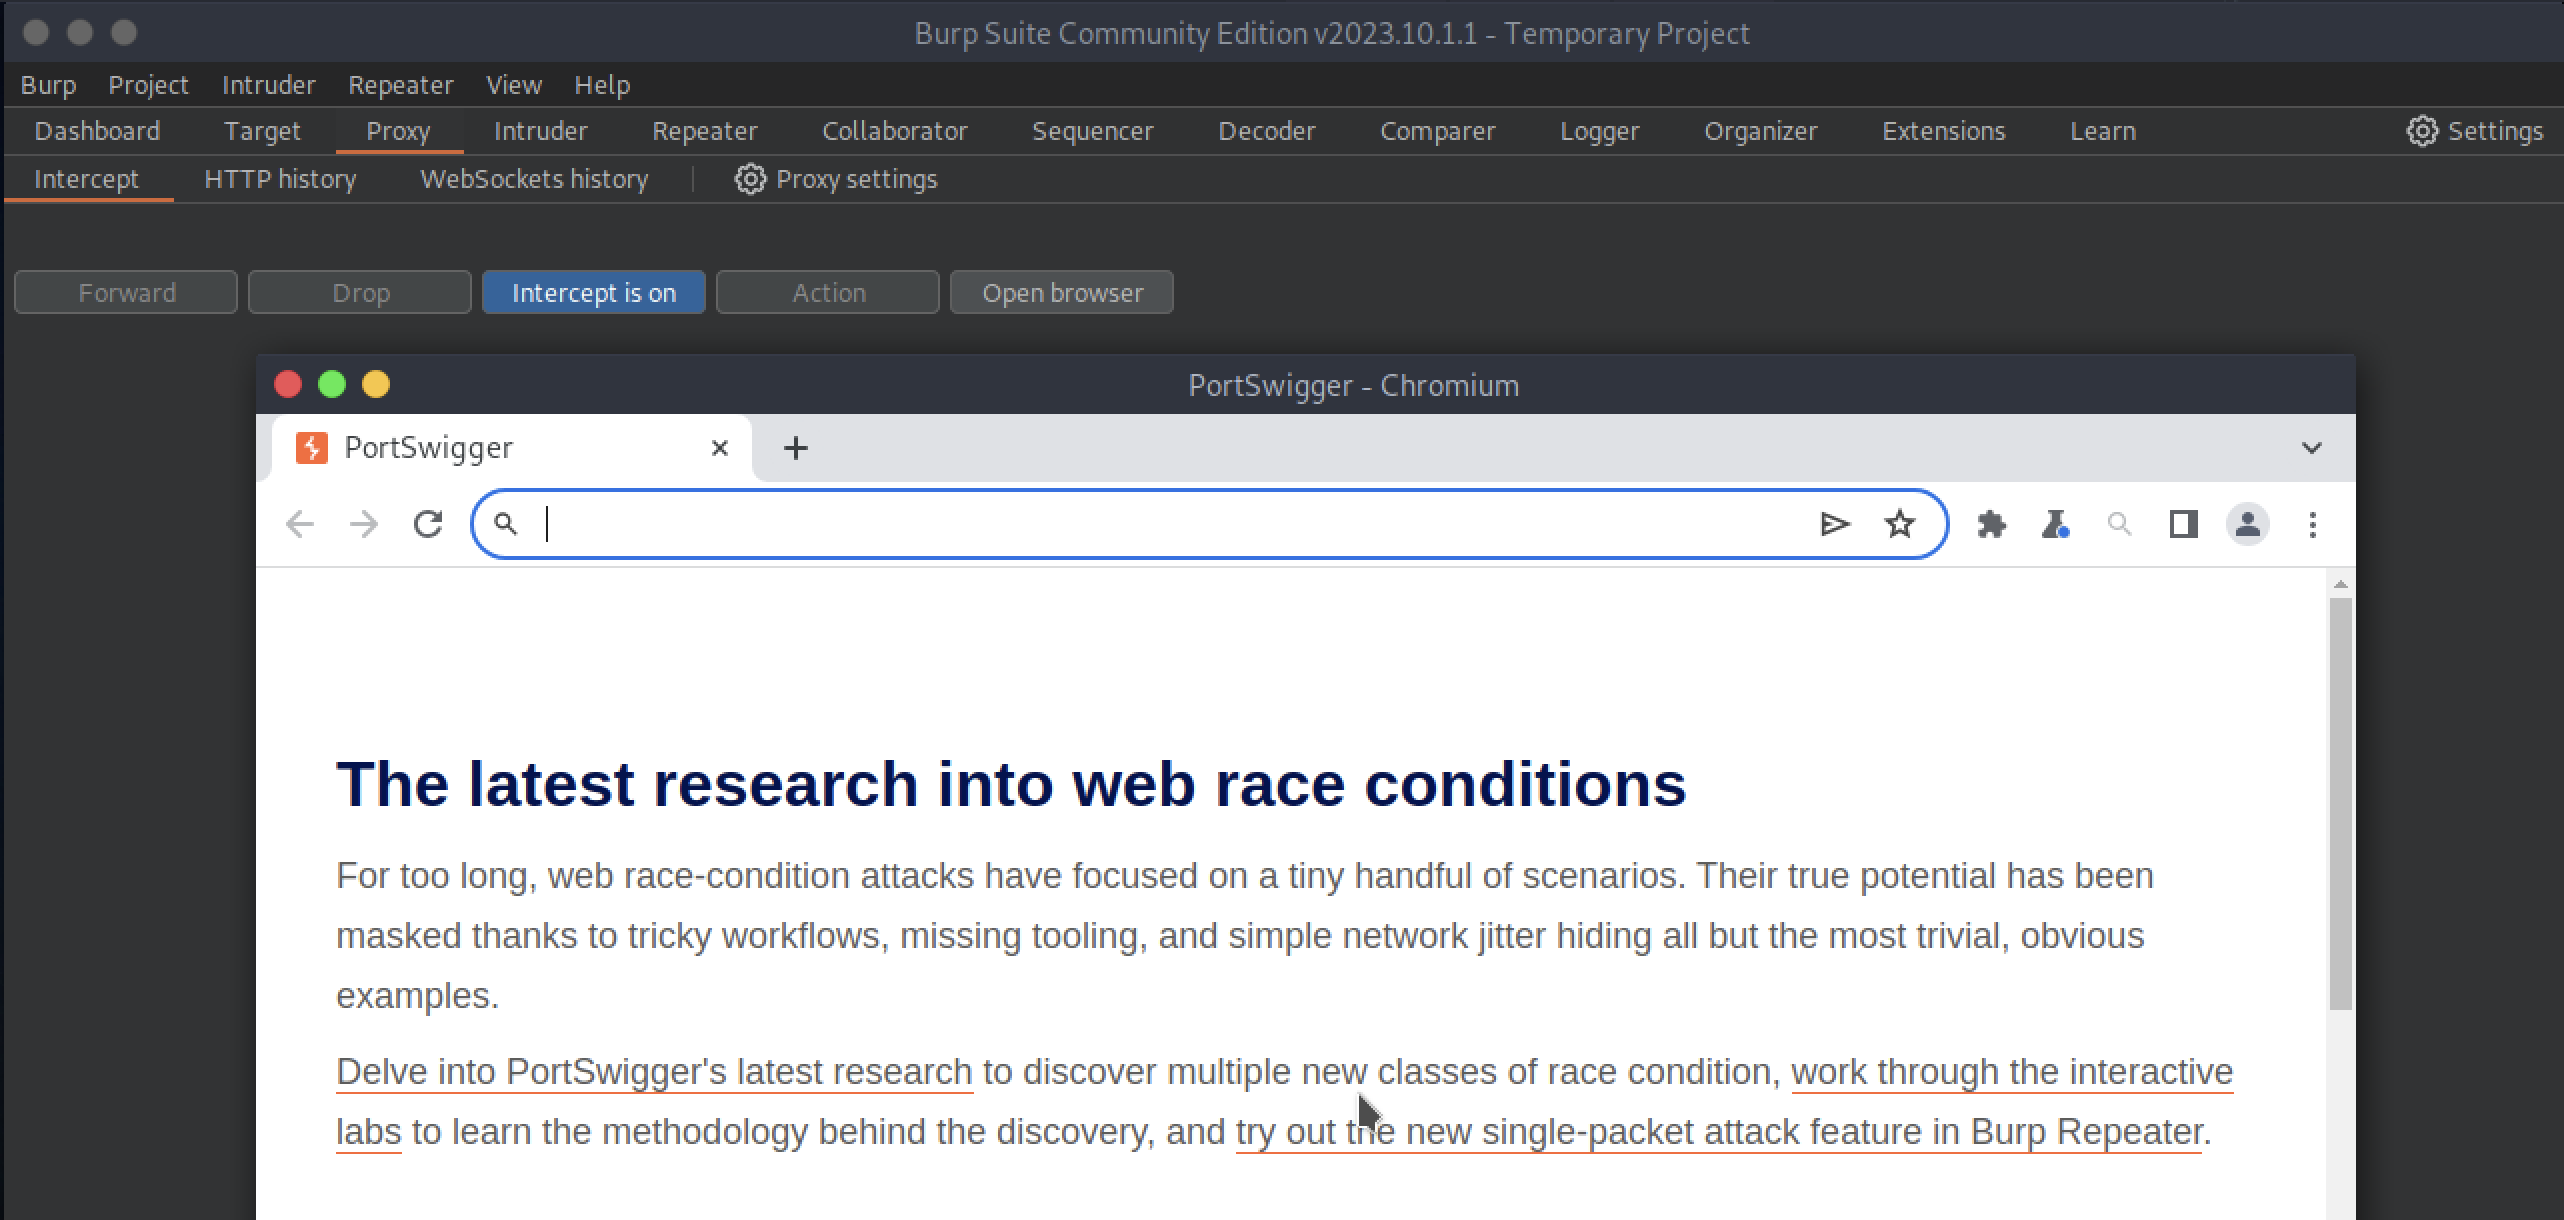Open try out single-packet attack feature link
The image size is (2564, 1220).
click(x=1719, y=1132)
